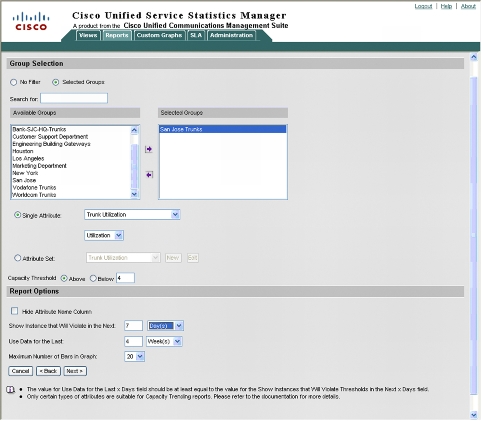This screenshot has height=421, width=482.
Task: Switch to the Views tab
Action: (x=88, y=35)
